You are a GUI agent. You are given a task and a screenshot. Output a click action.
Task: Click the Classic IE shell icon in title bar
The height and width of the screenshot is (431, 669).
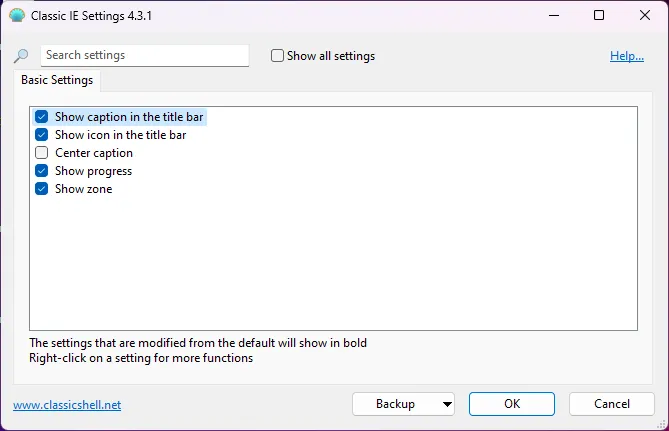point(16,16)
